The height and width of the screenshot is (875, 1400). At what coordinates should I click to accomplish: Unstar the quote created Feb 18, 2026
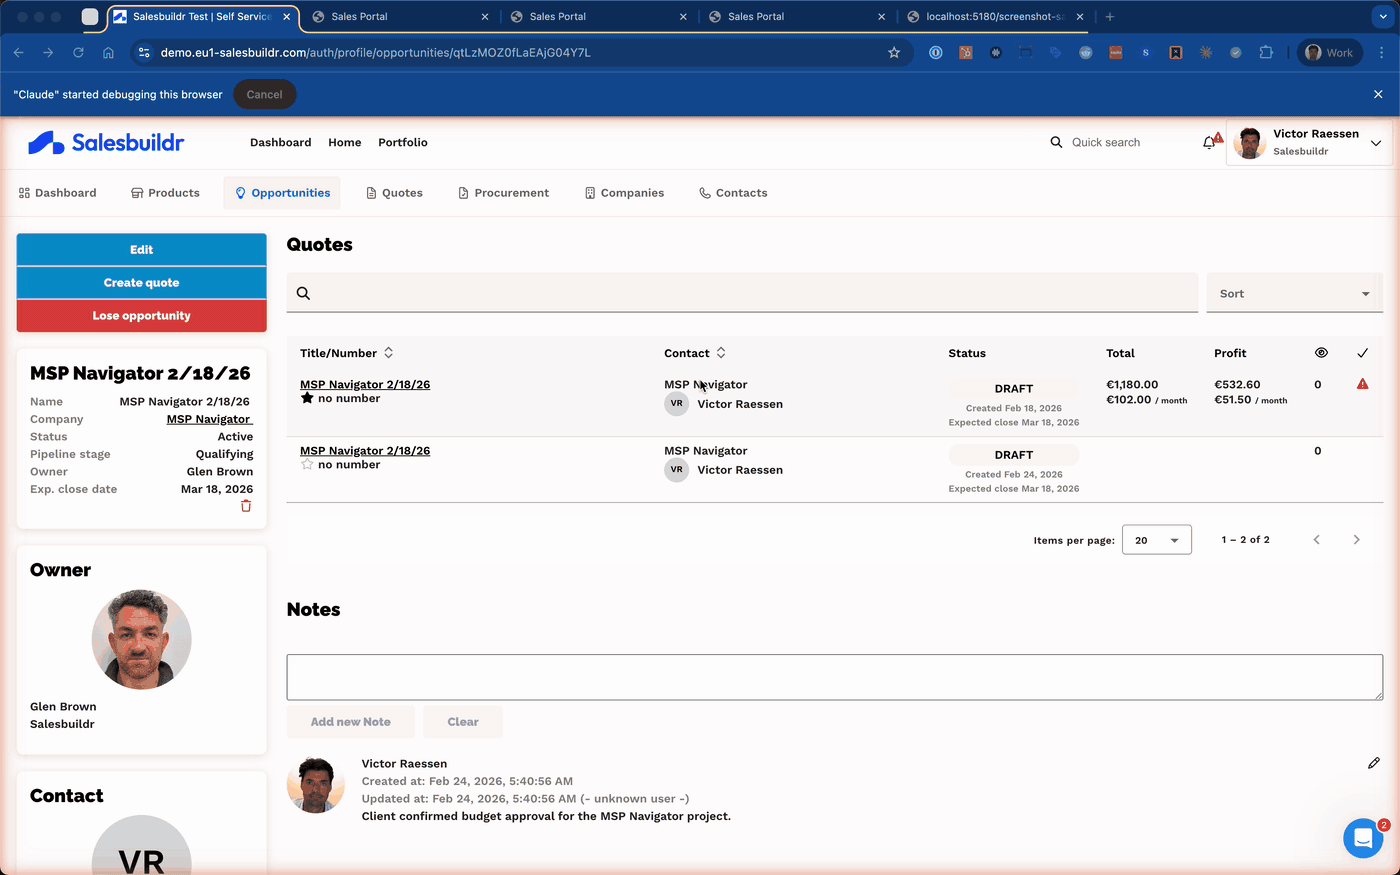point(307,398)
